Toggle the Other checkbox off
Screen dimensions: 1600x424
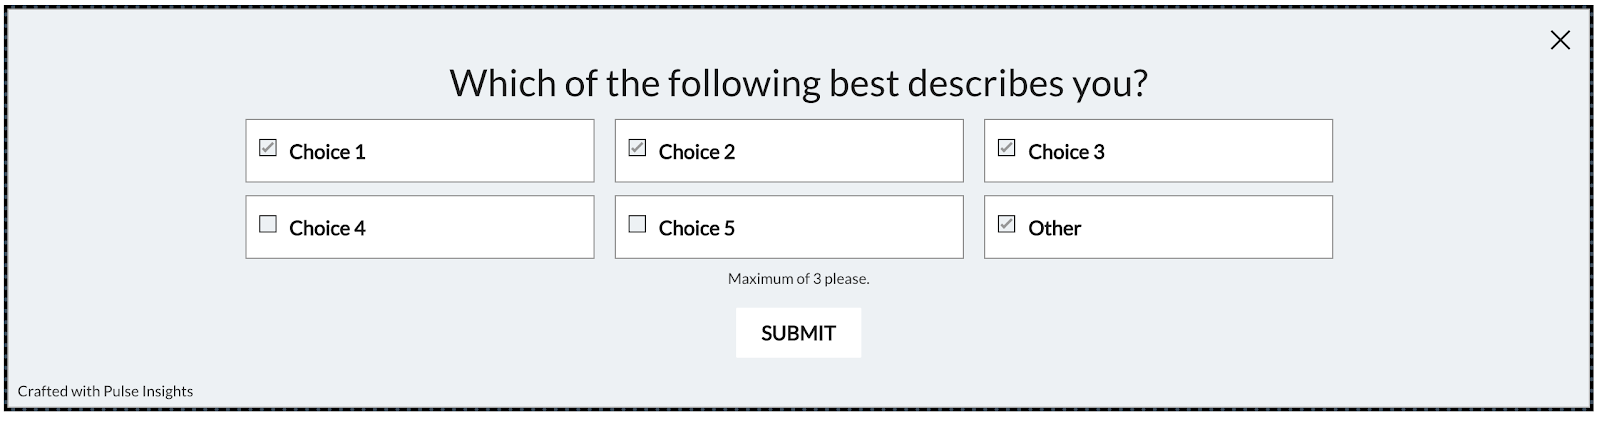(1007, 224)
